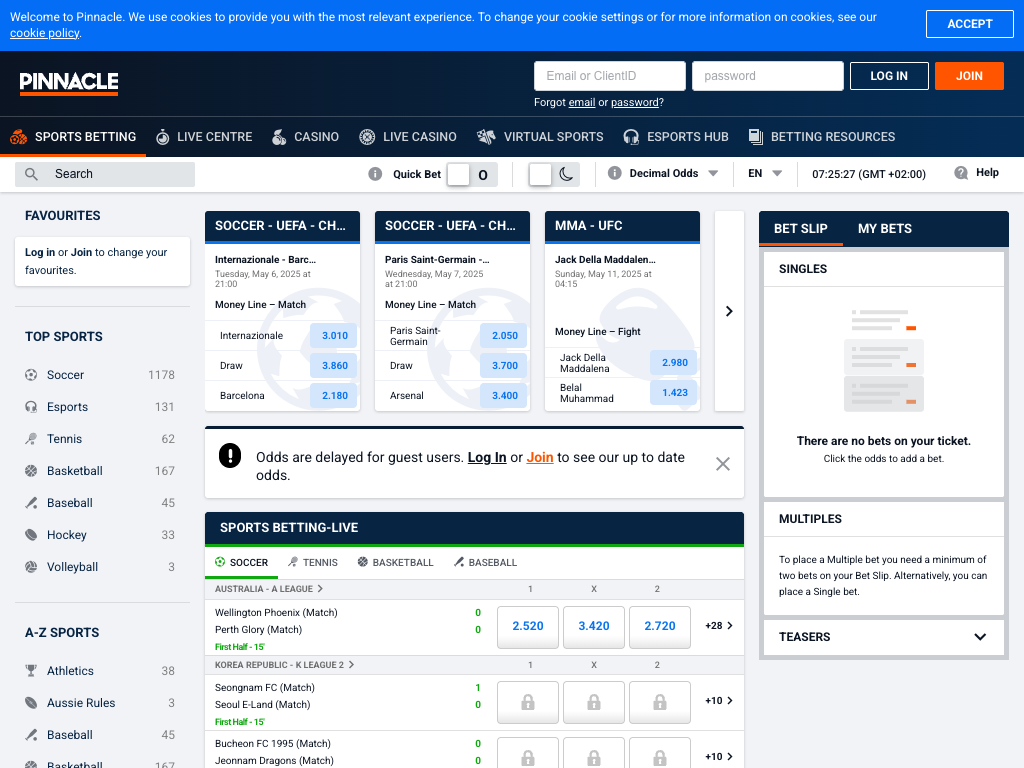
Task: Click the Esports headset icon in sidebar
Action: point(31,407)
